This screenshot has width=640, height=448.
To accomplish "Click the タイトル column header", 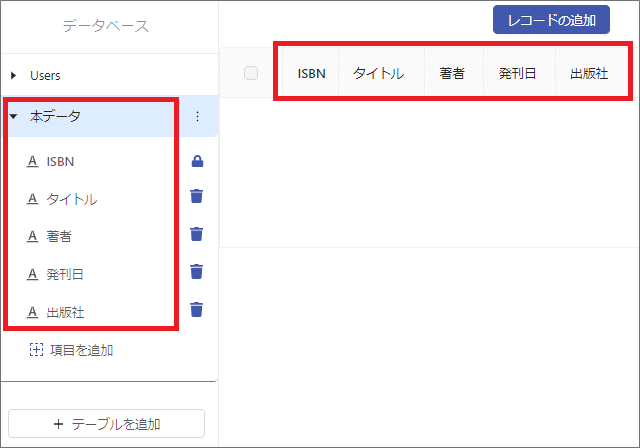I will (x=379, y=73).
